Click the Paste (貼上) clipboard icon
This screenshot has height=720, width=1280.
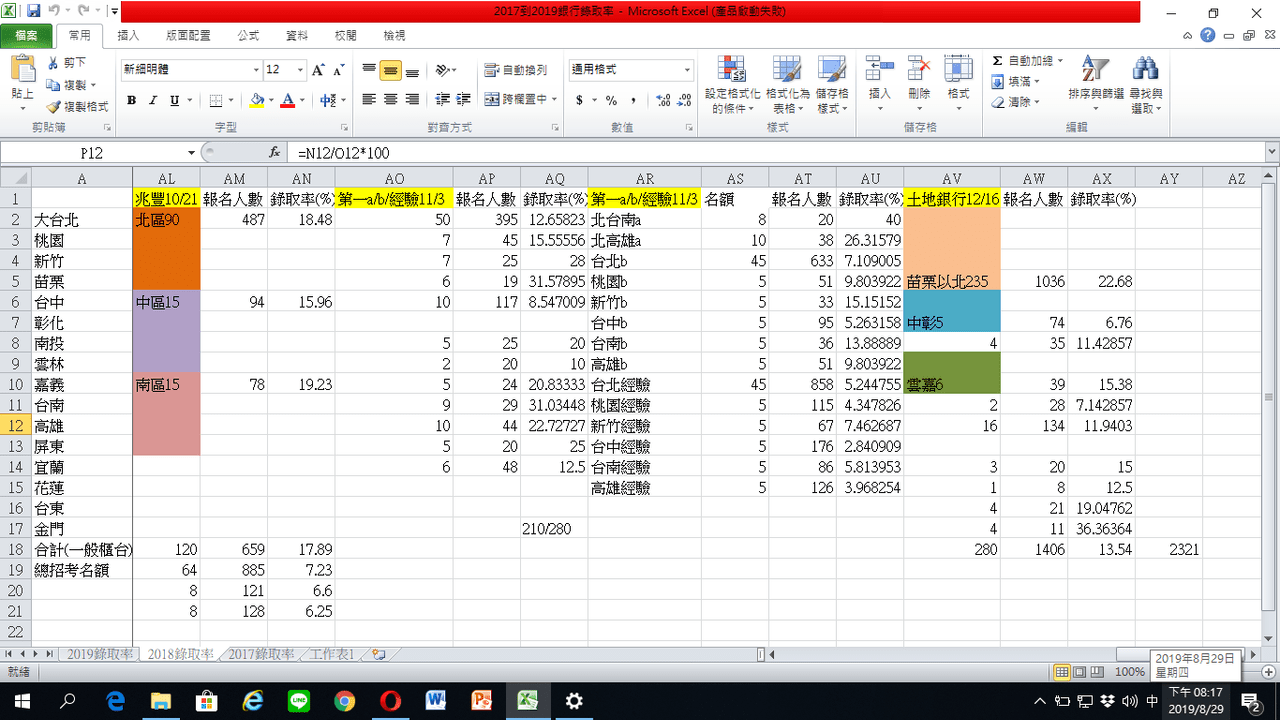pyautogui.click(x=22, y=69)
